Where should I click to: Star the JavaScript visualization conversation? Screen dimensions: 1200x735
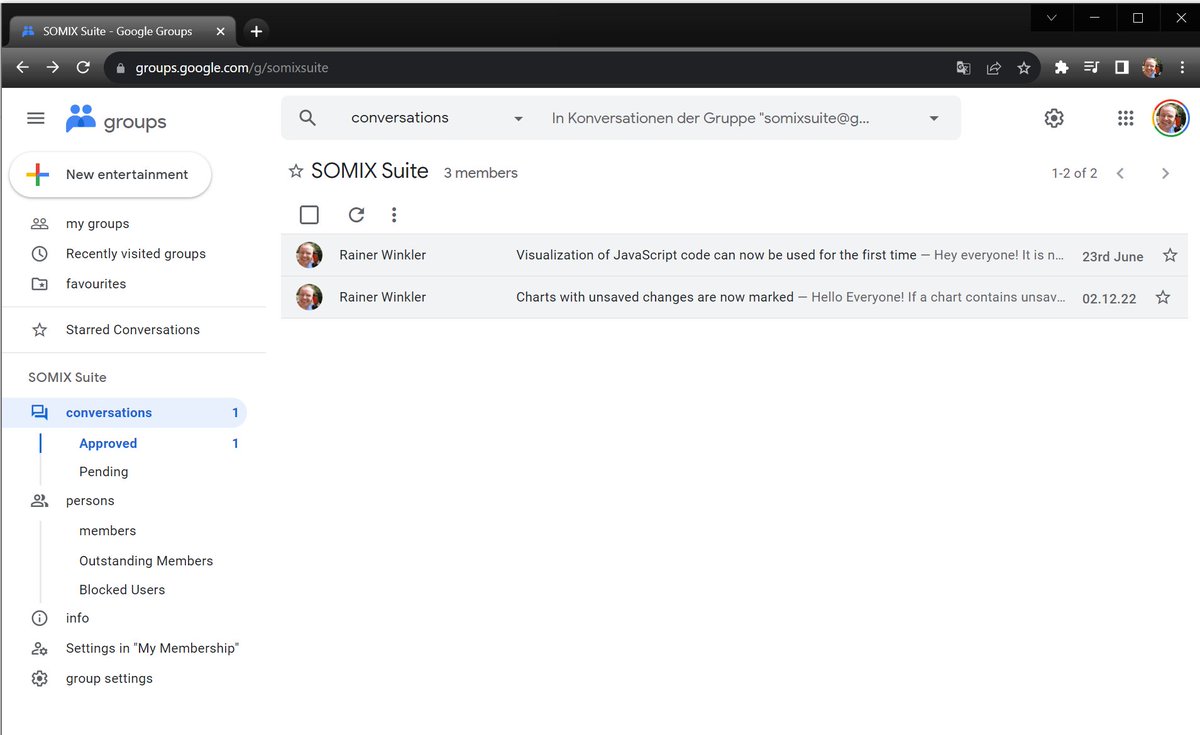click(1170, 255)
